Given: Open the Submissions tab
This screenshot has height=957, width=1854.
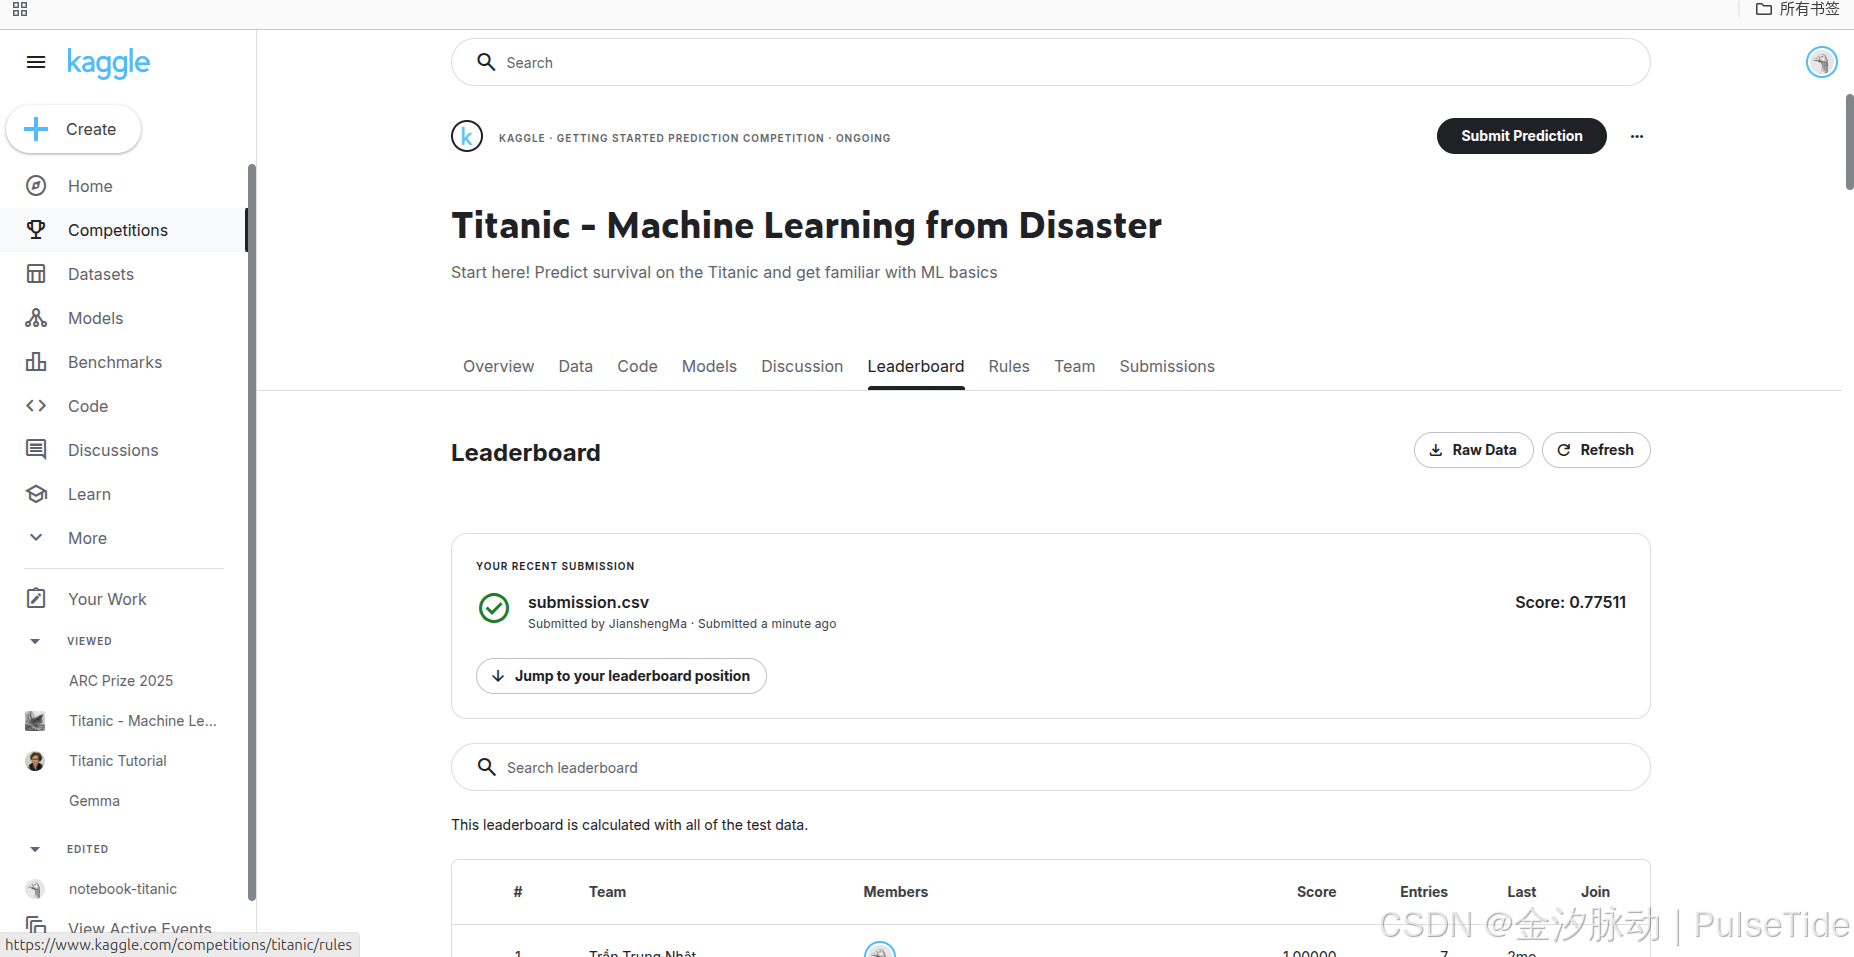Looking at the screenshot, I should tap(1167, 366).
